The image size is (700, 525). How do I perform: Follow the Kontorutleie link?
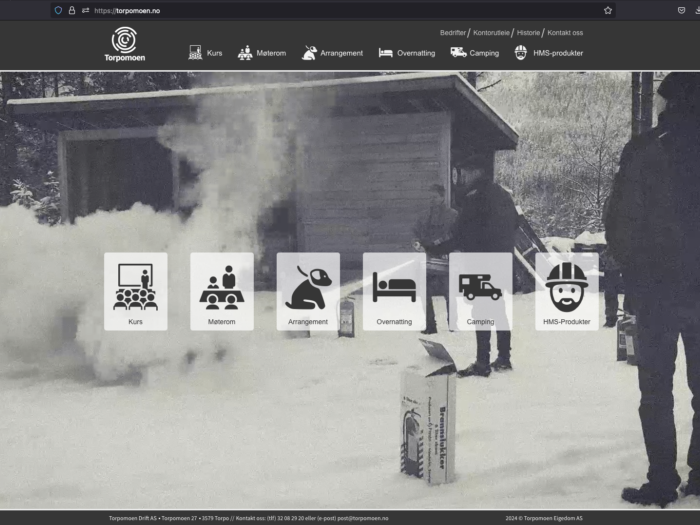pos(491,33)
